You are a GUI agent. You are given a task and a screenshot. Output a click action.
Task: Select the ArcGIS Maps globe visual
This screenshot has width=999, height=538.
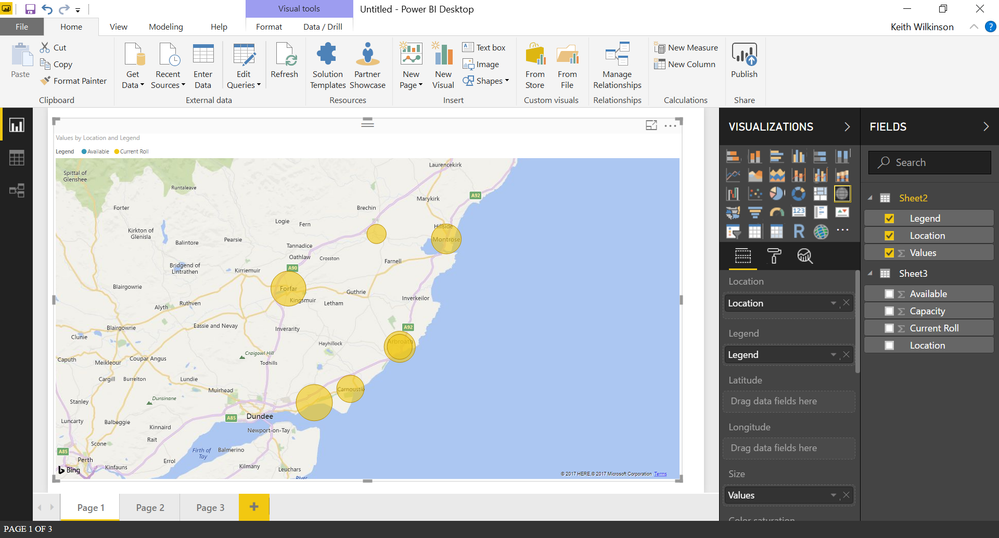click(x=821, y=231)
